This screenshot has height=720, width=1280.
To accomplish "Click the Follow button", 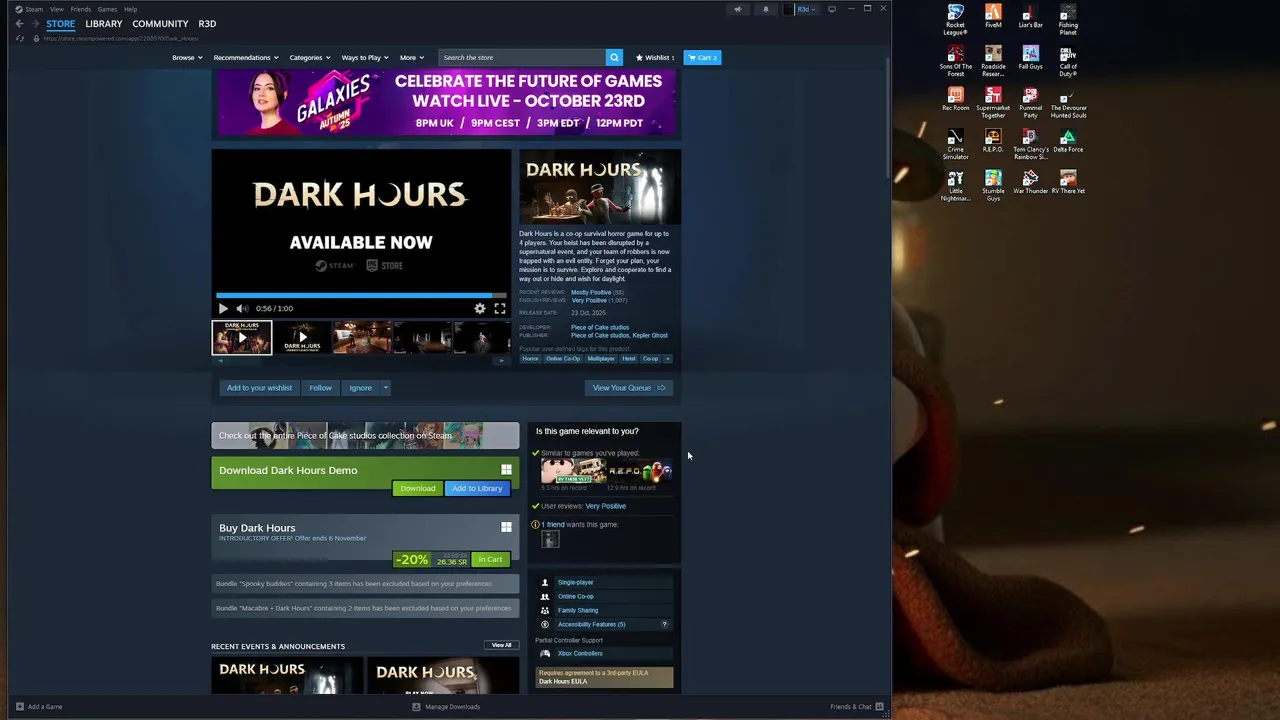I will tap(320, 388).
